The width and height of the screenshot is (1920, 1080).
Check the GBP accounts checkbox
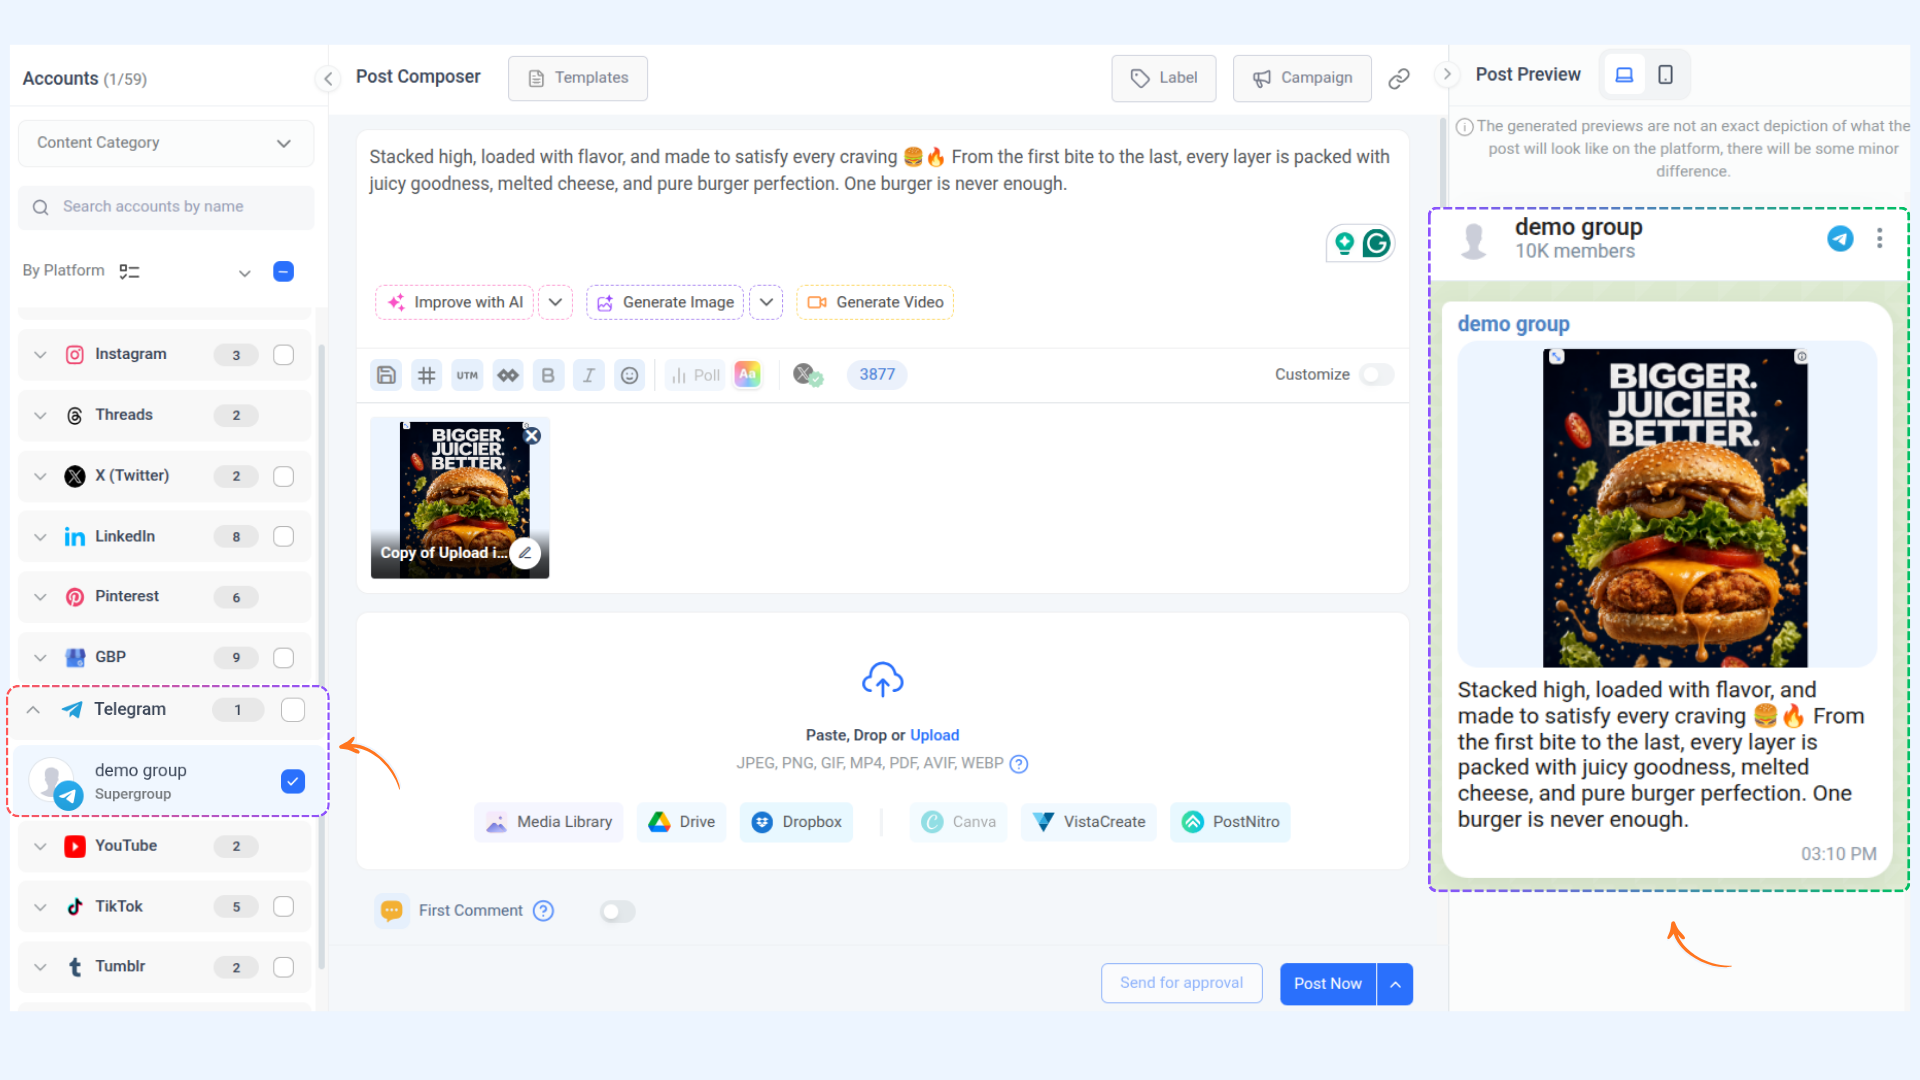284,658
